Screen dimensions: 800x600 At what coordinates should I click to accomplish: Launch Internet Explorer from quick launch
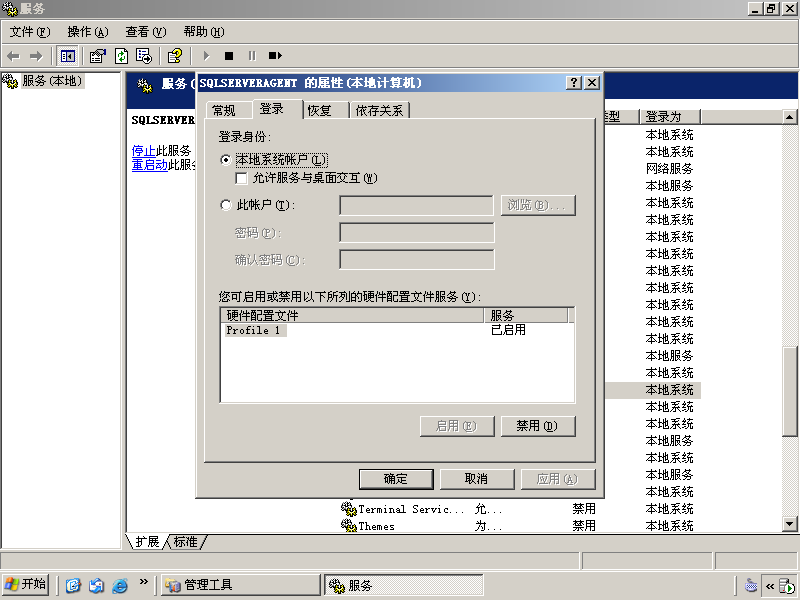click(x=120, y=585)
